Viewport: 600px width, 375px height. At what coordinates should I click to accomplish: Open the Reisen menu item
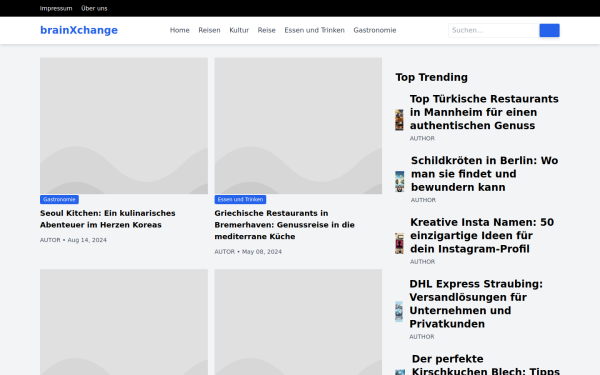(x=209, y=30)
